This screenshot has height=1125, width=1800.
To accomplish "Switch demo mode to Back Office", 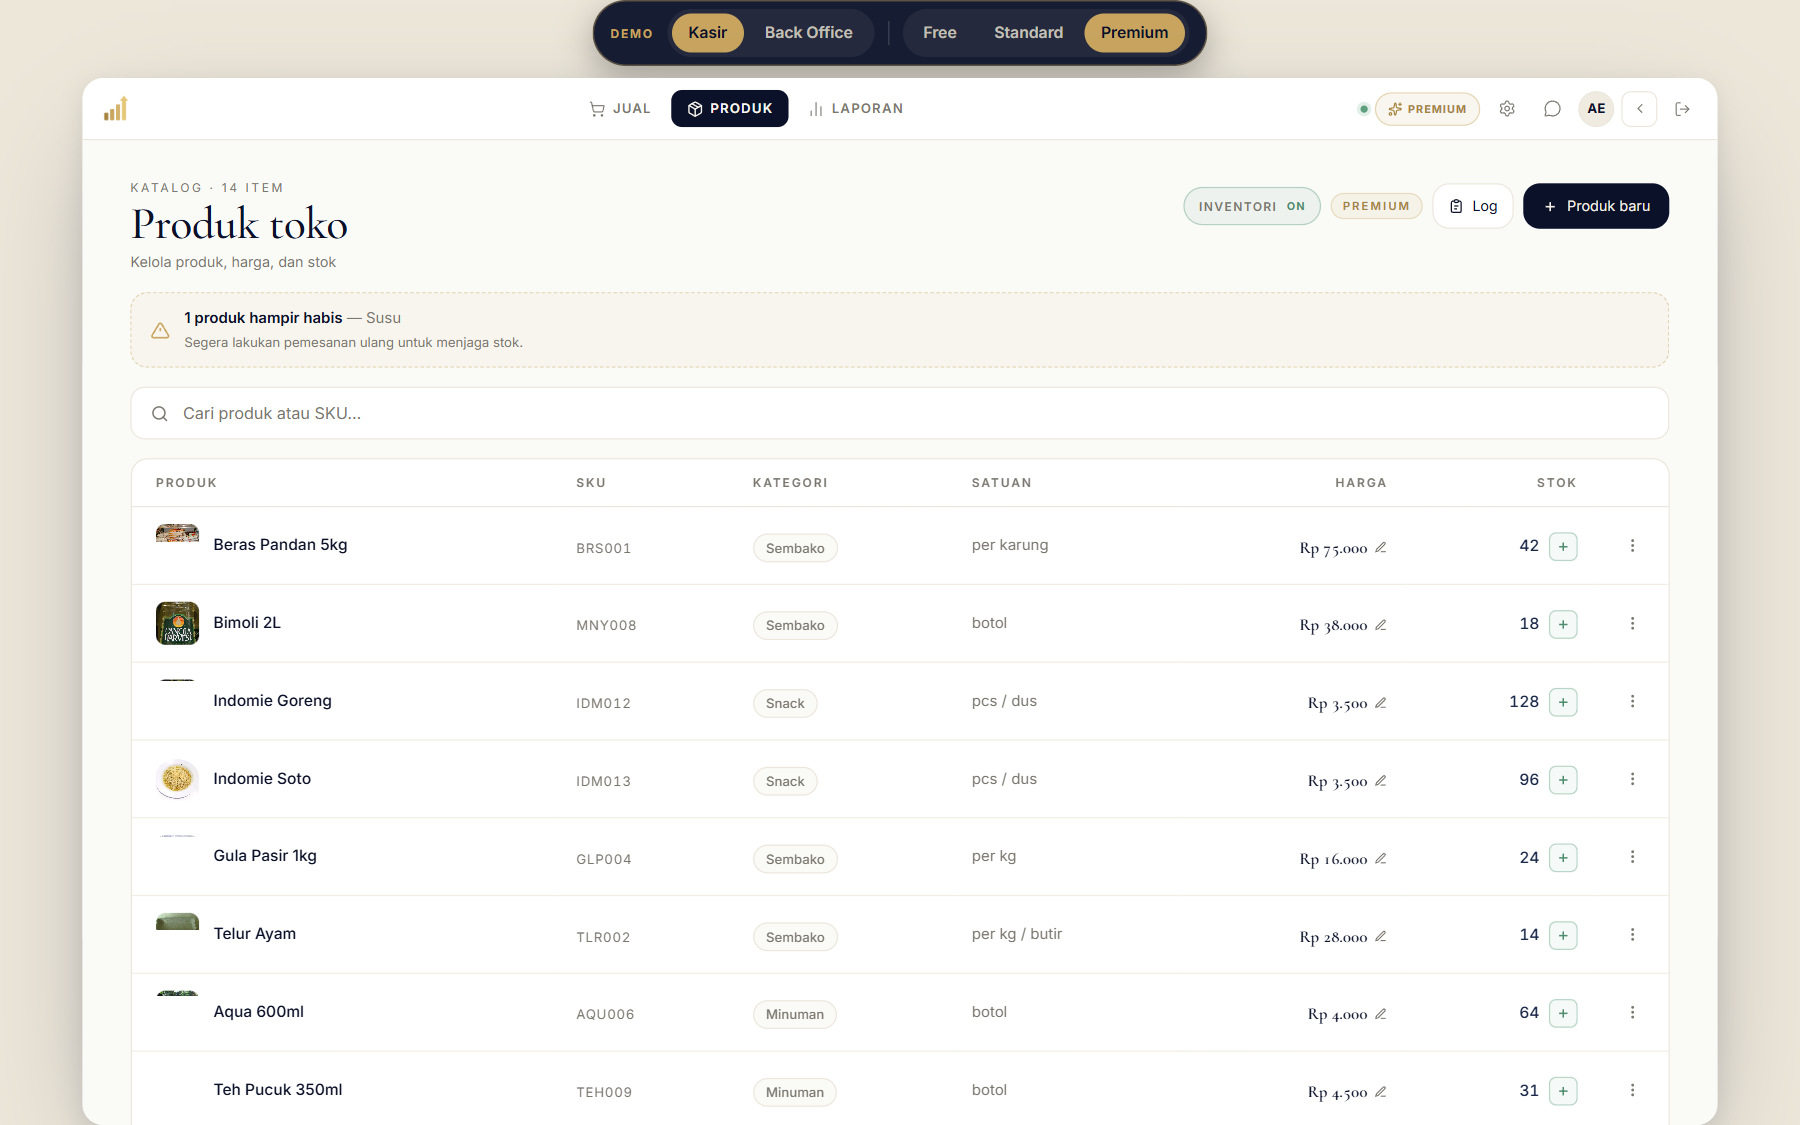I will coord(808,33).
